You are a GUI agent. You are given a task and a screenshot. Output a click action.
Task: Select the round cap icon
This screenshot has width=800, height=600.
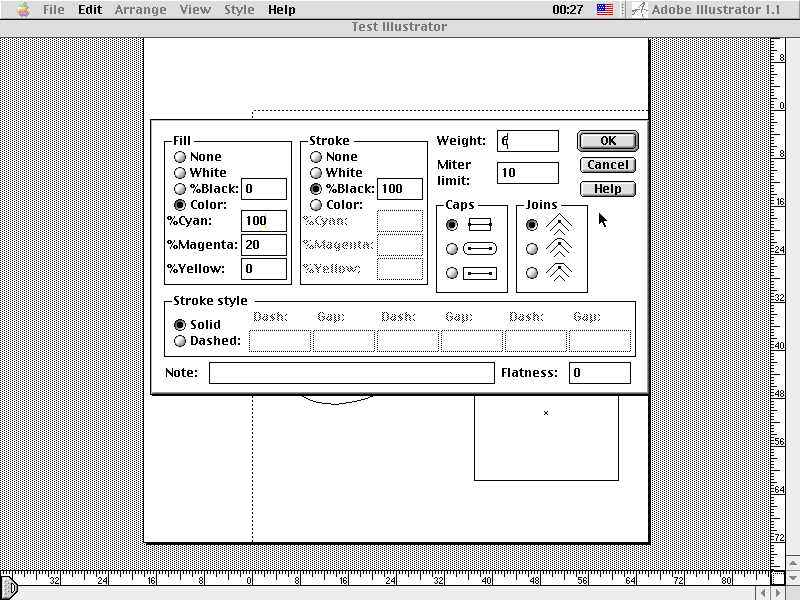tap(480, 248)
